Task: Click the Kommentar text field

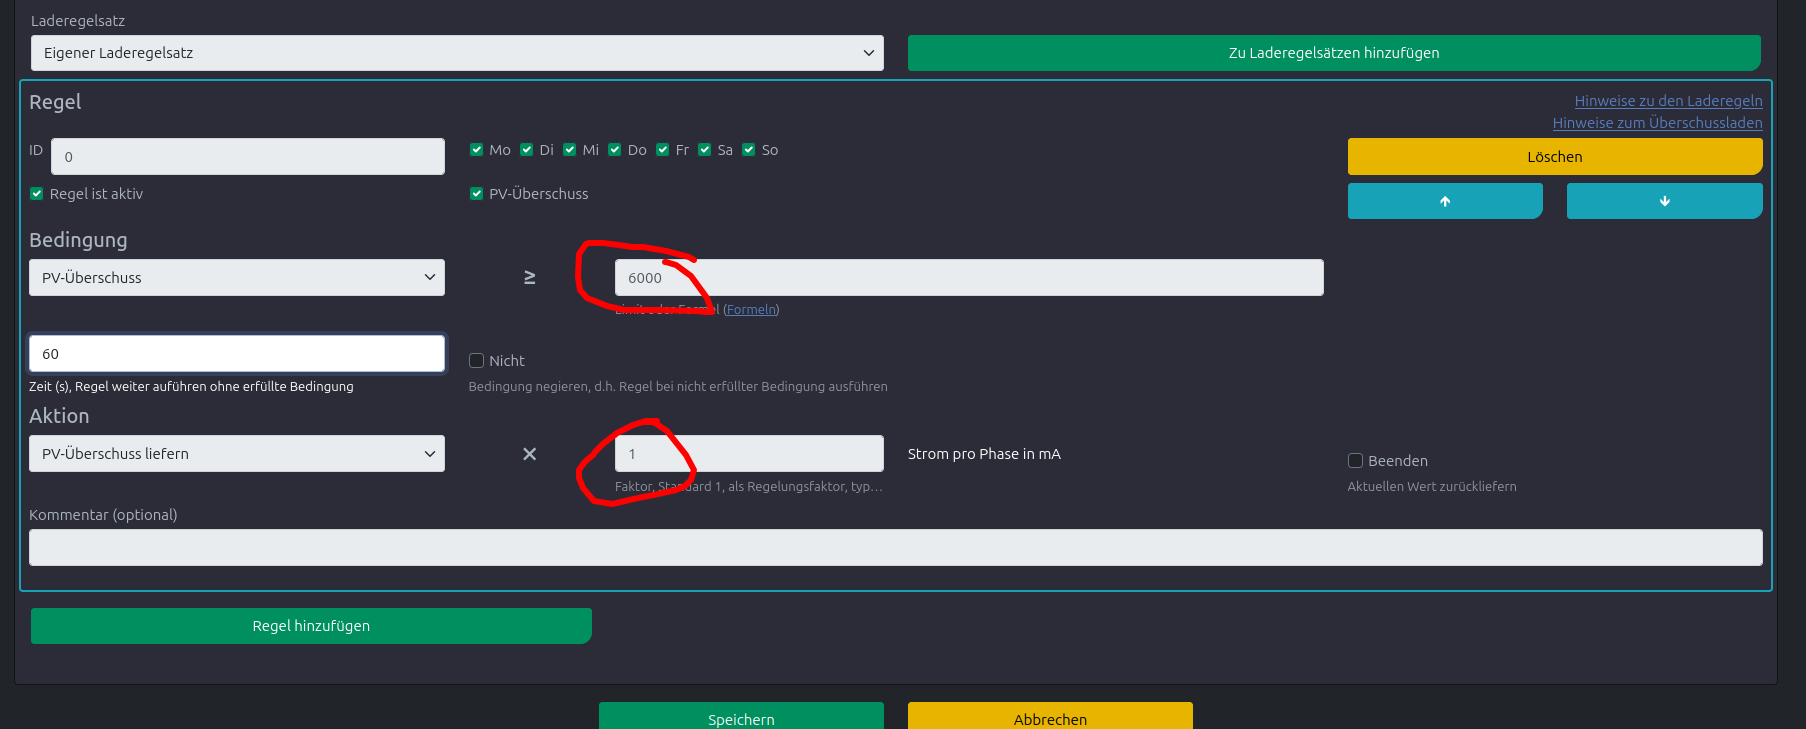Action: point(895,548)
